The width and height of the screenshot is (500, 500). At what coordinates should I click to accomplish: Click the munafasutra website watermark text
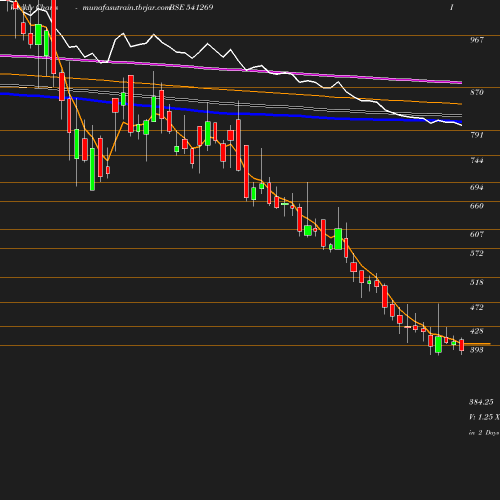127,8
